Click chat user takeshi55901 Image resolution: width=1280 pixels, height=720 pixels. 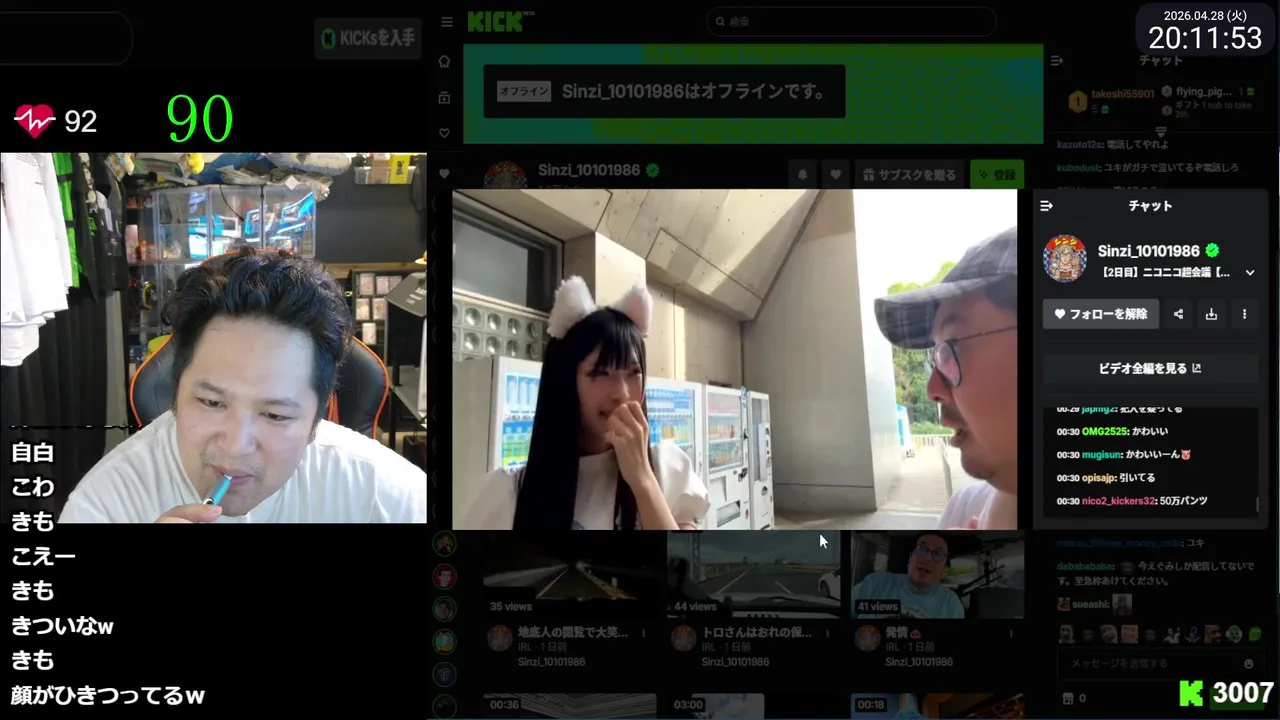click(x=1122, y=94)
